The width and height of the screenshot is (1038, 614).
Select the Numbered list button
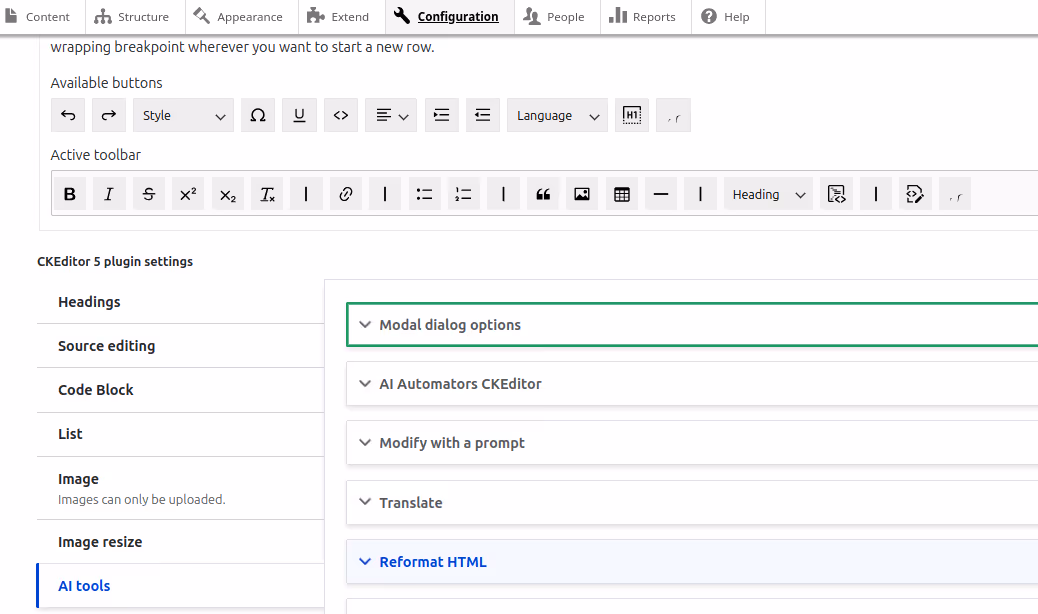(x=463, y=194)
